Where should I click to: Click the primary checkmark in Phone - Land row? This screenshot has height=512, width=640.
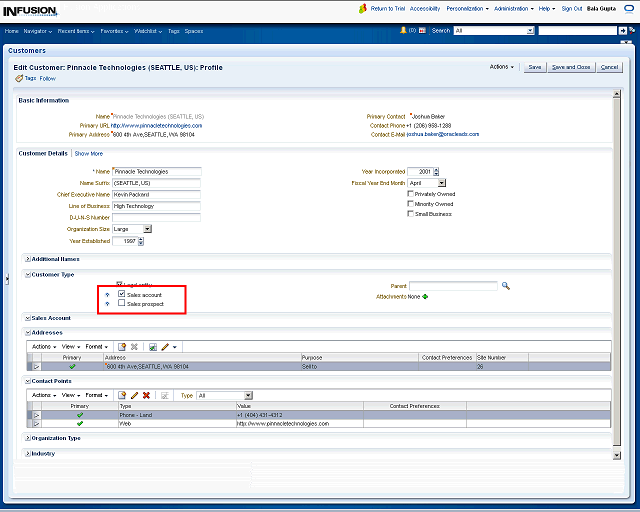point(80,415)
